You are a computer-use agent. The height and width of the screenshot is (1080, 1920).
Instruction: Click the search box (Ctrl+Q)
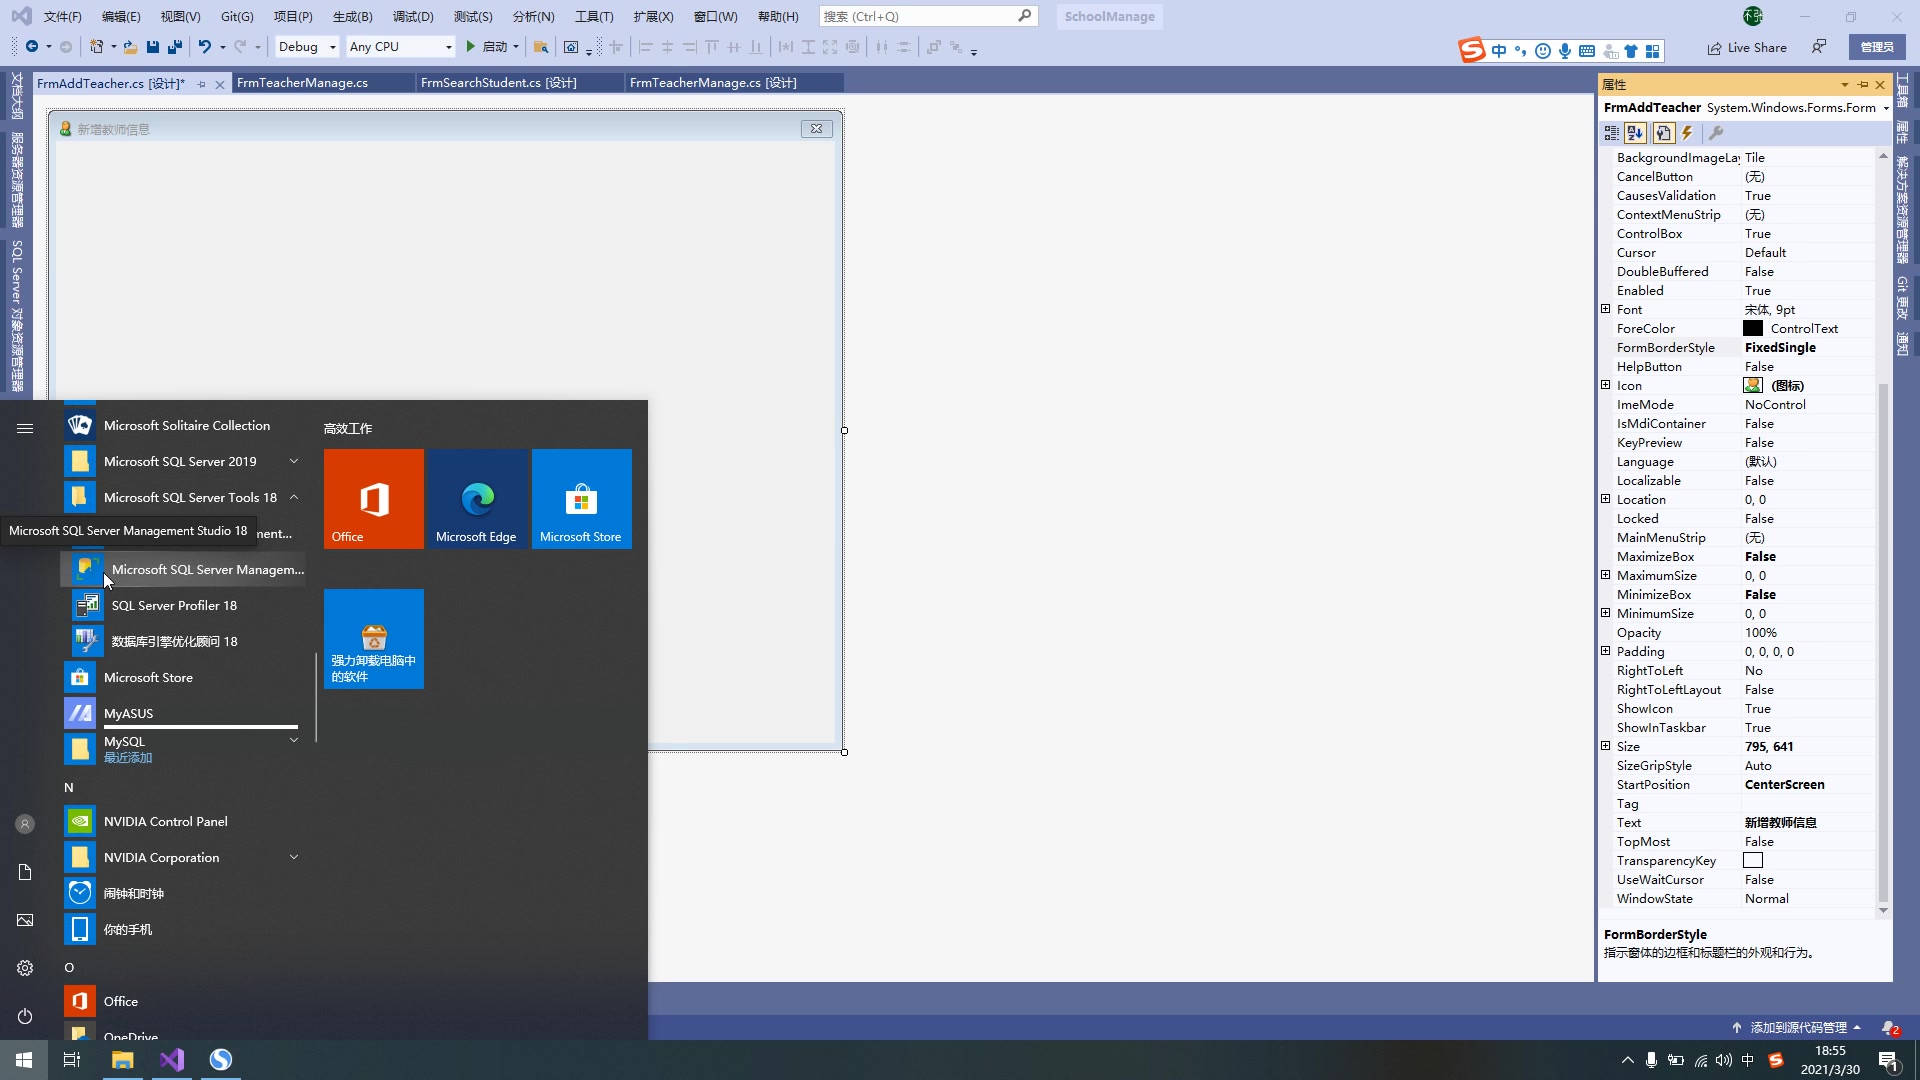pyautogui.click(x=918, y=16)
